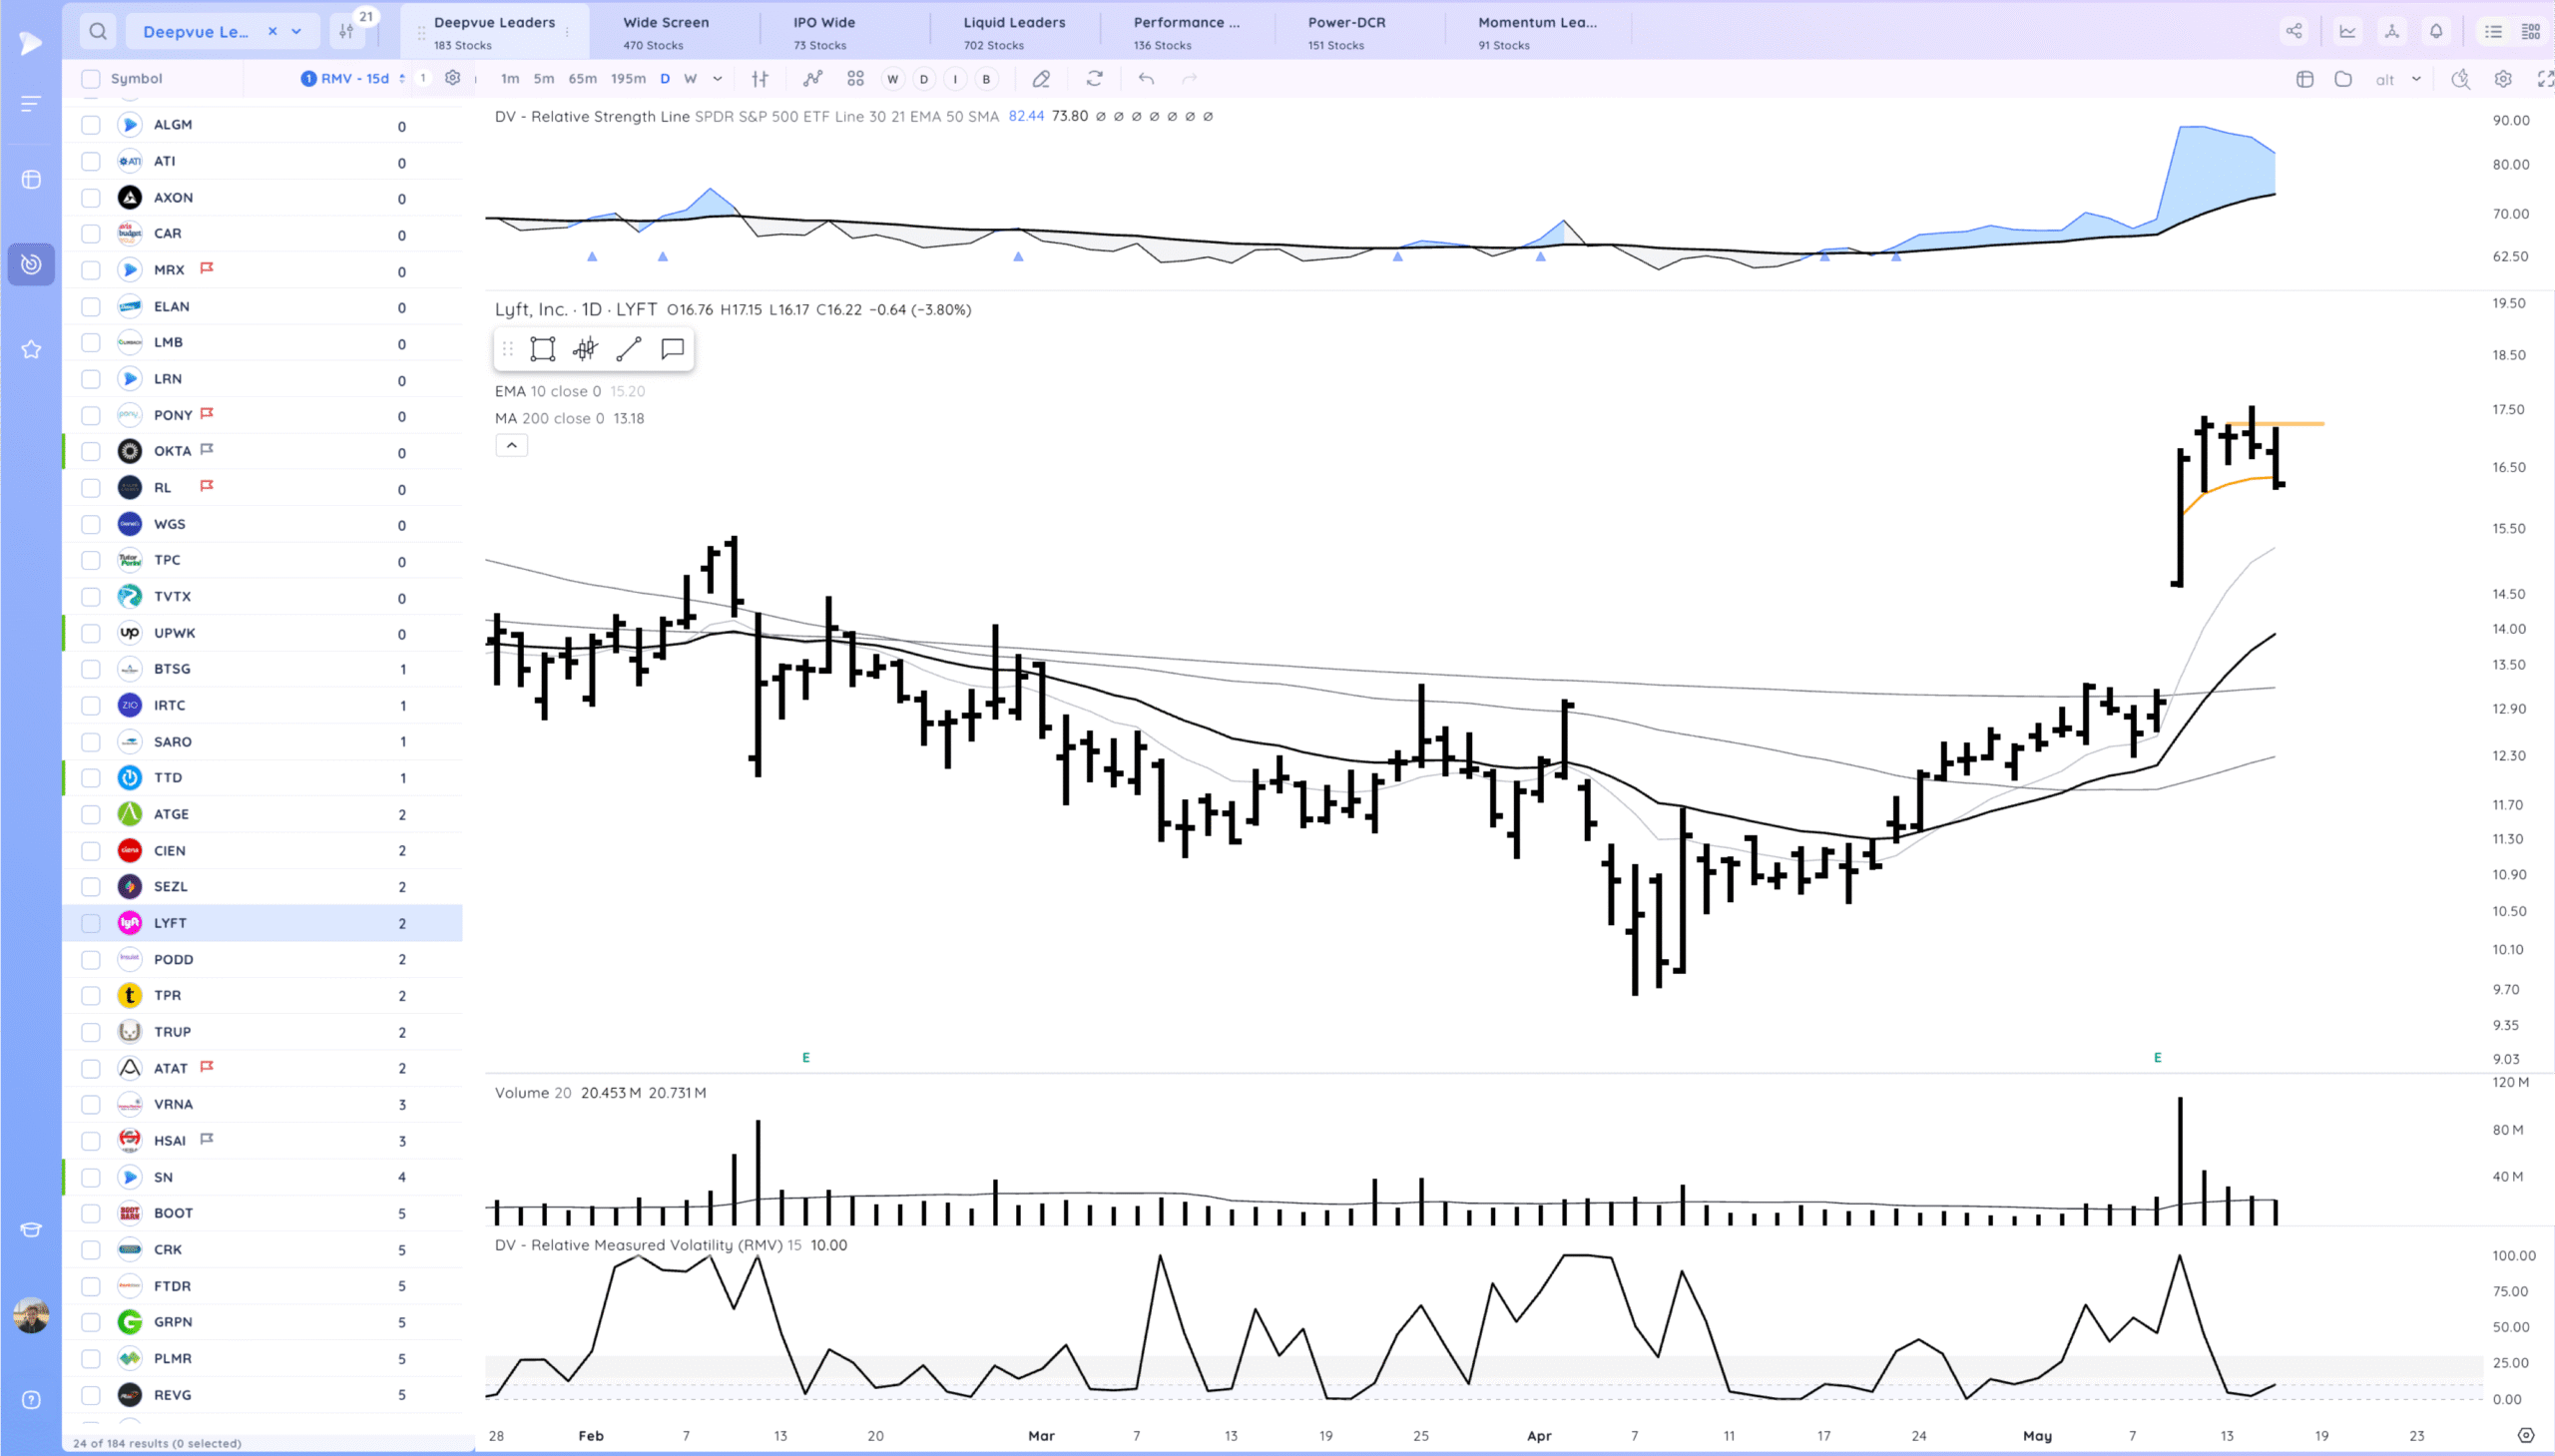Open the alerts bell icon
Image resolution: width=2555 pixels, height=1456 pixels.
coord(2436,31)
